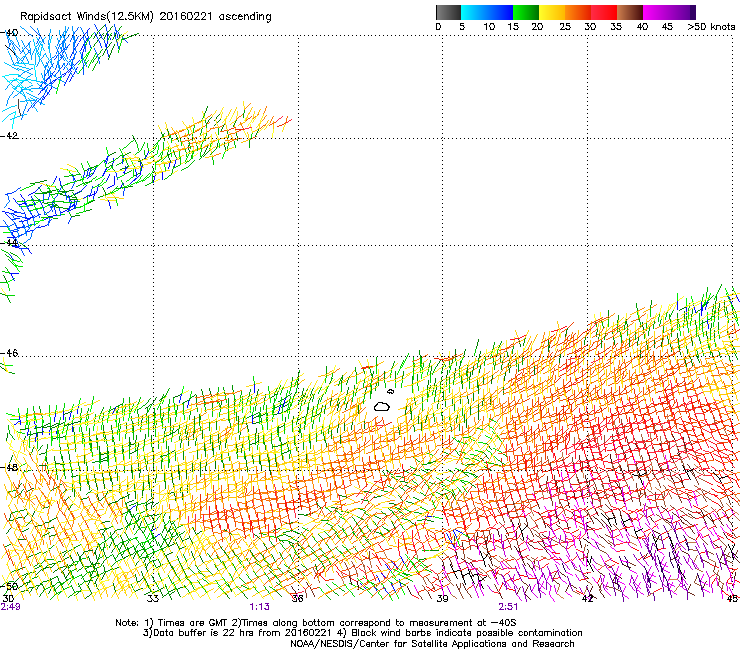Select the purple 45-50 knots legend color

[x=682, y=12]
